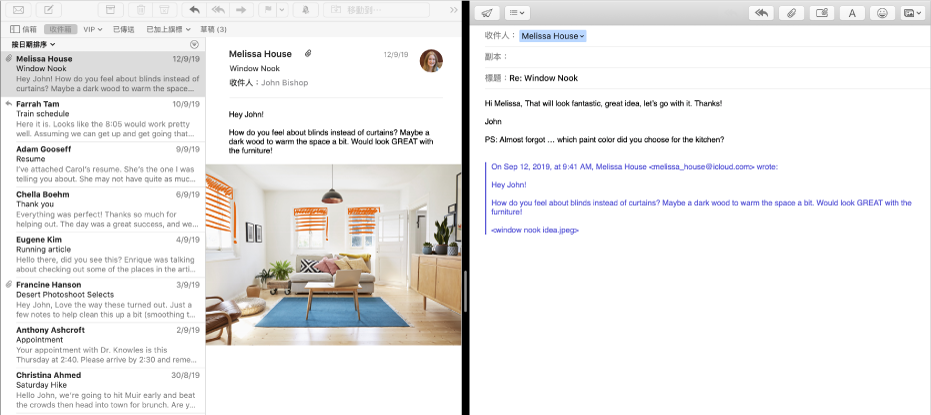Show more toolbar items with the double chevron
Screen dimensions: 931x415
pyautogui.click(x=454, y=10)
